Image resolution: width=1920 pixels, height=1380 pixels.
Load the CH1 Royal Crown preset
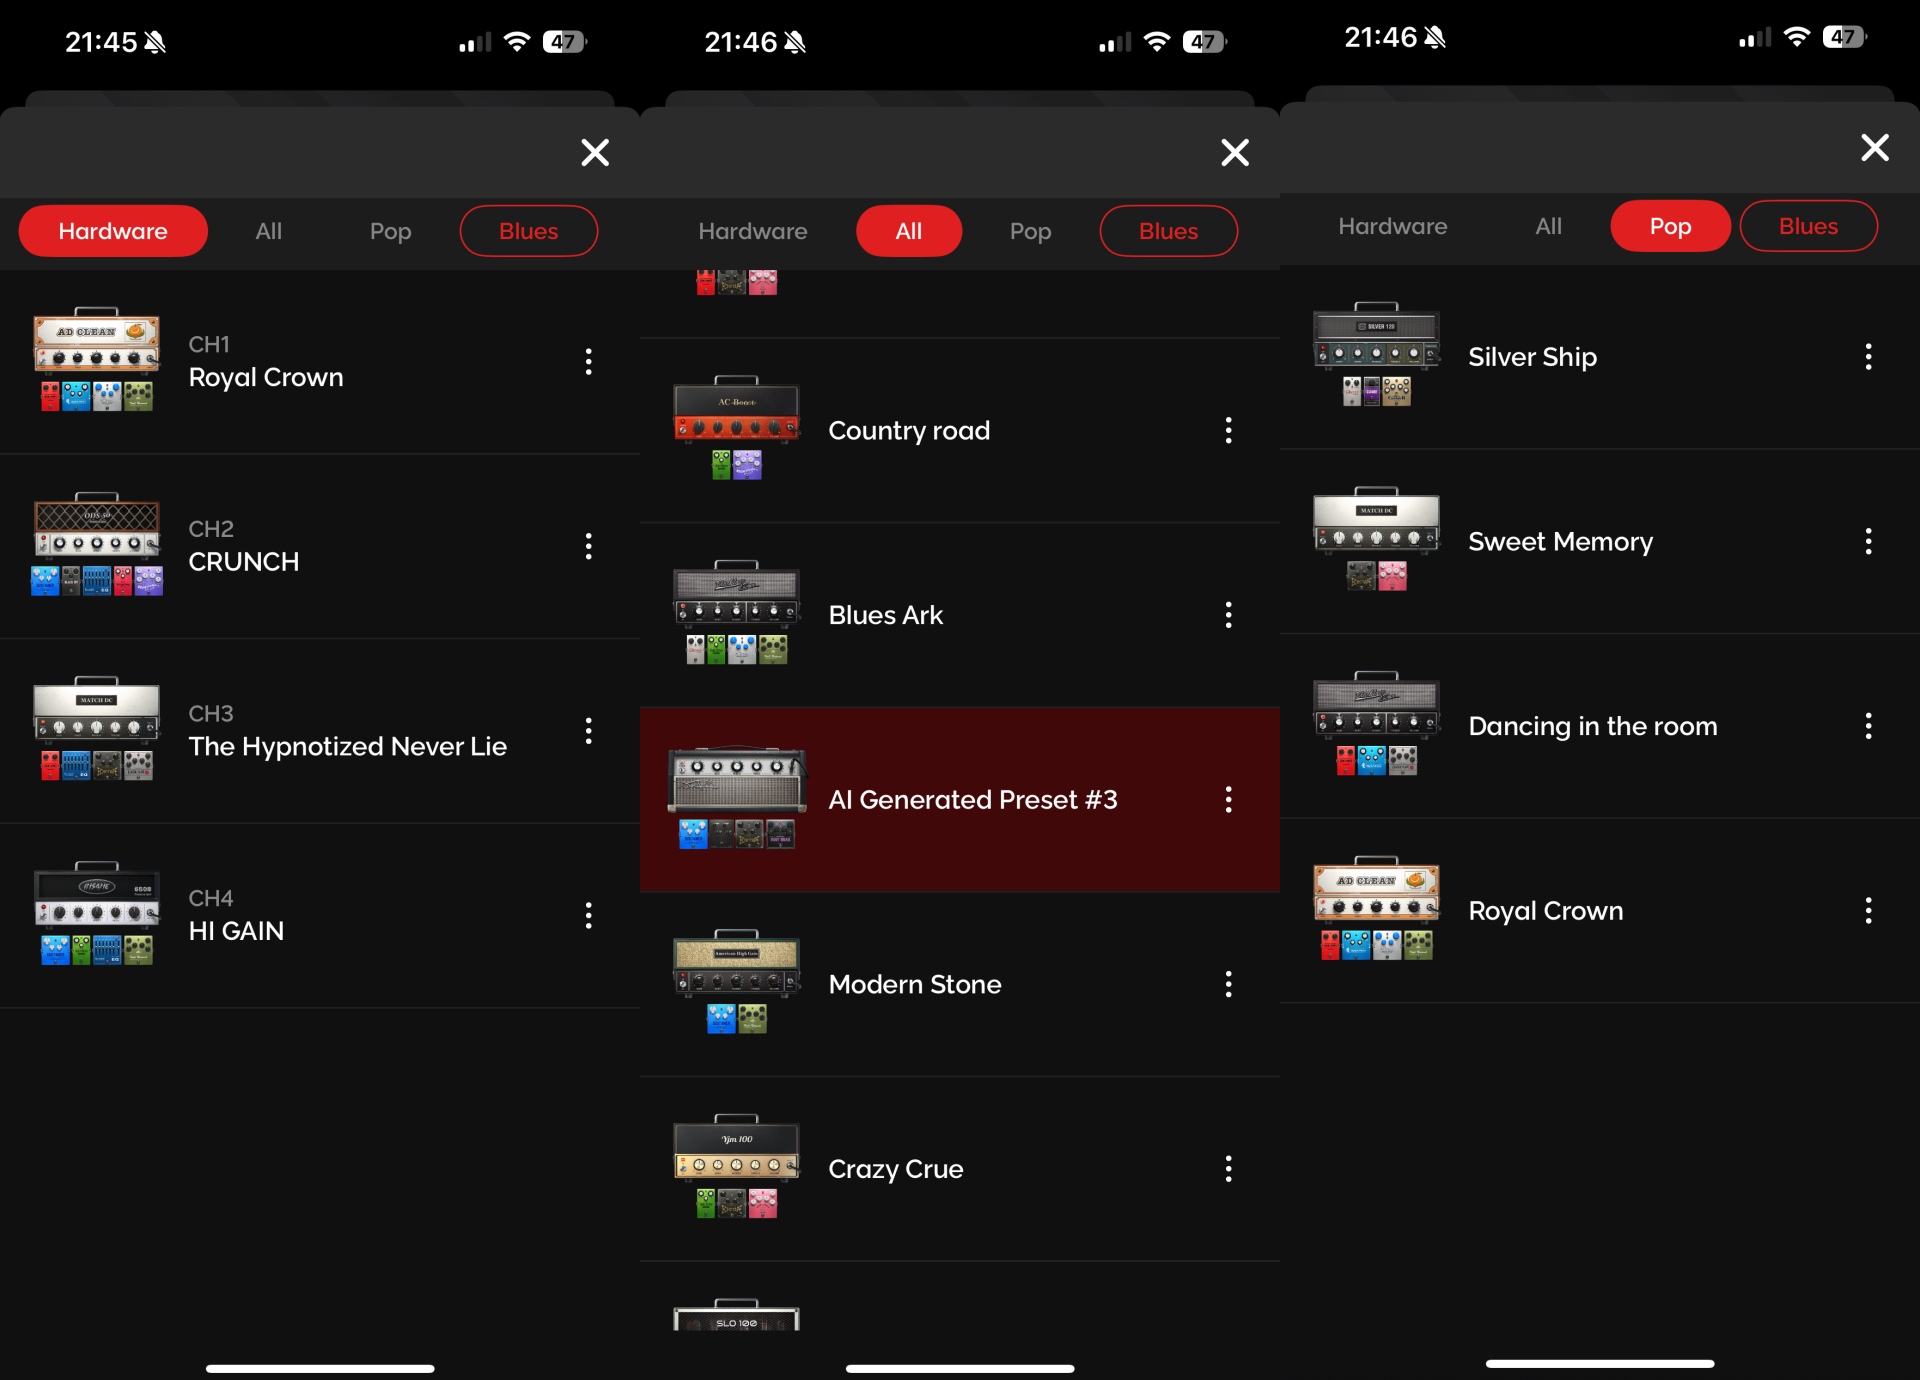(x=320, y=361)
